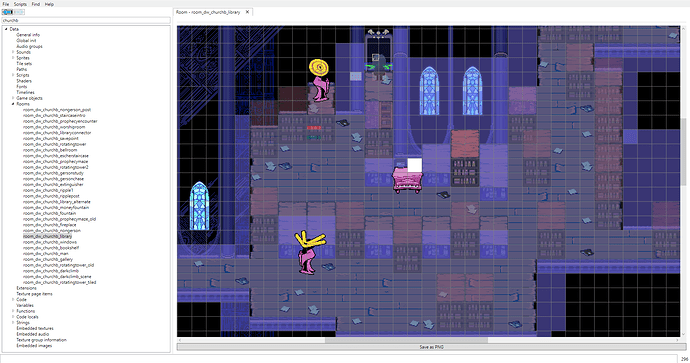This screenshot has width=690, height=363.
Task: Open the File menu
Action: pyautogui.click(x=6, y=4)
